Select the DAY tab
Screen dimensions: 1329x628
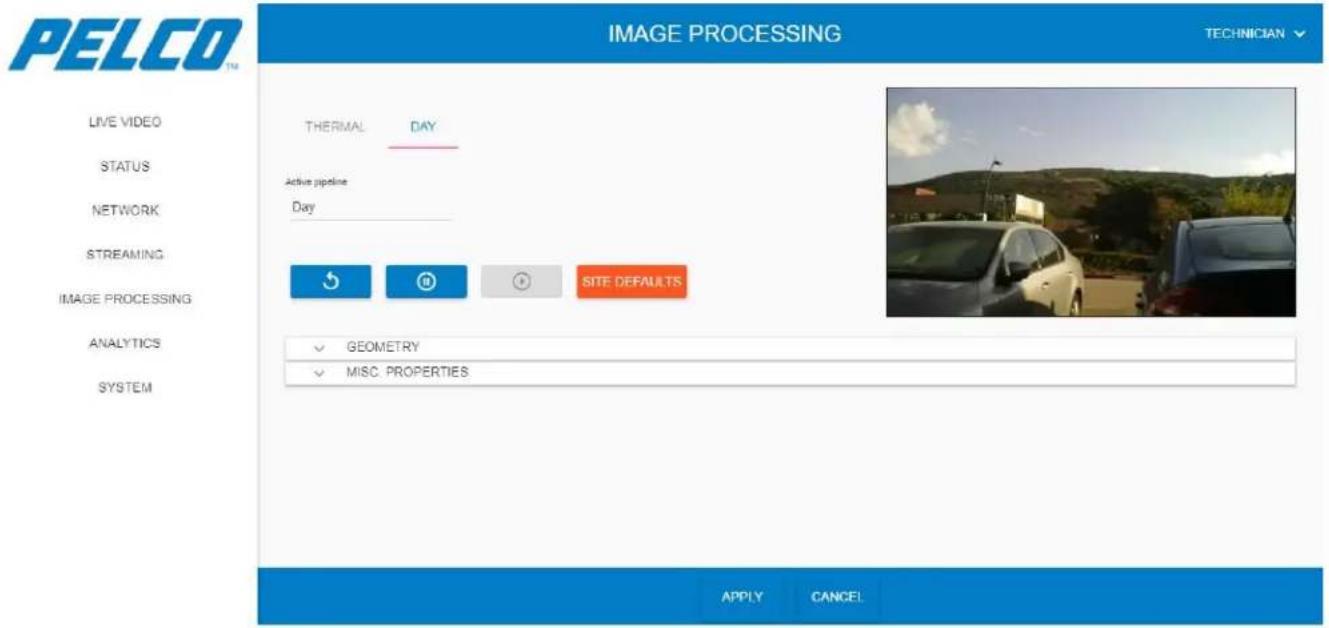coord(423,127)
